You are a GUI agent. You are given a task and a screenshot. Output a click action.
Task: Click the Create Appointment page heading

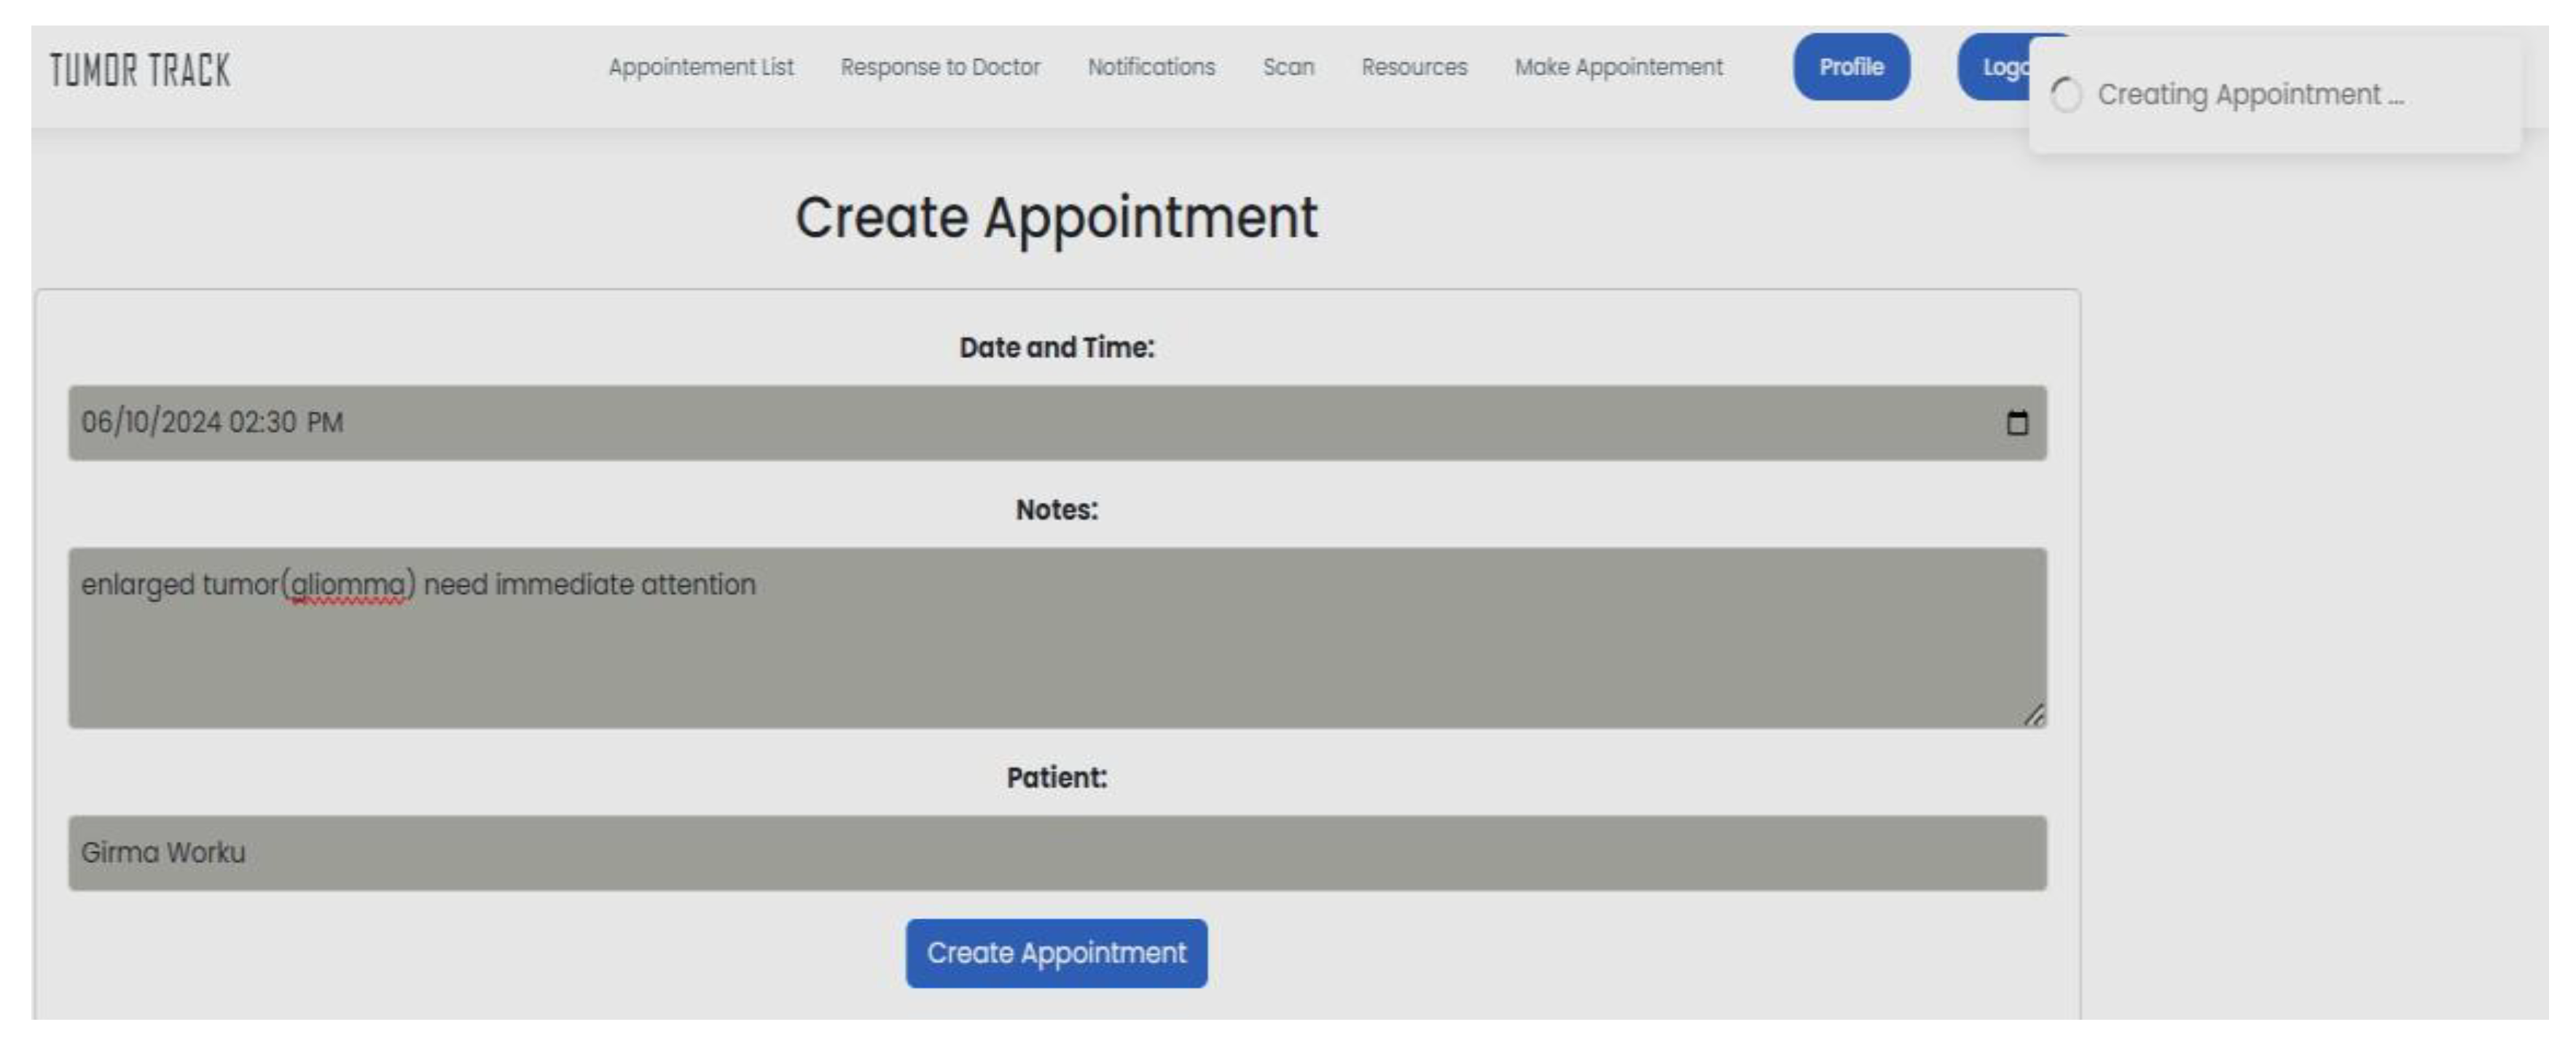1056,217
